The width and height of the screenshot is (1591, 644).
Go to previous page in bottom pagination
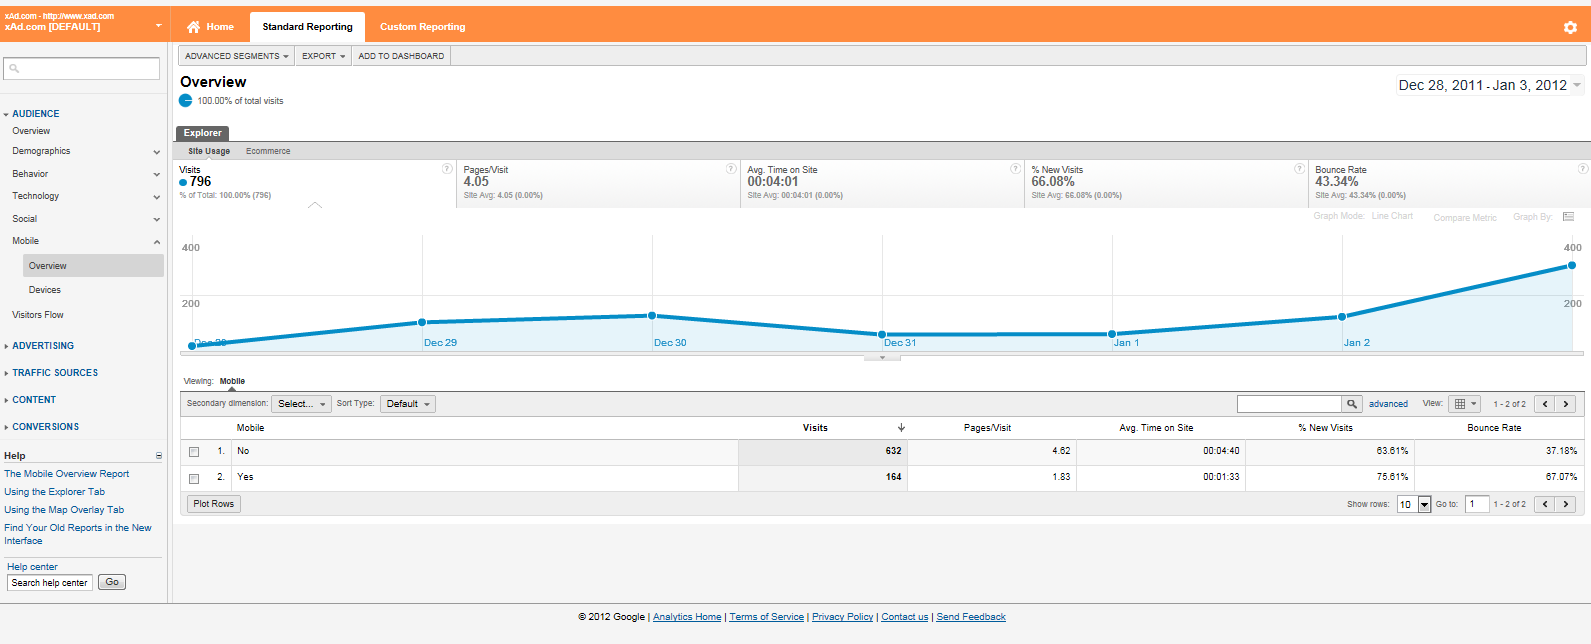[x=1545, y=504]
